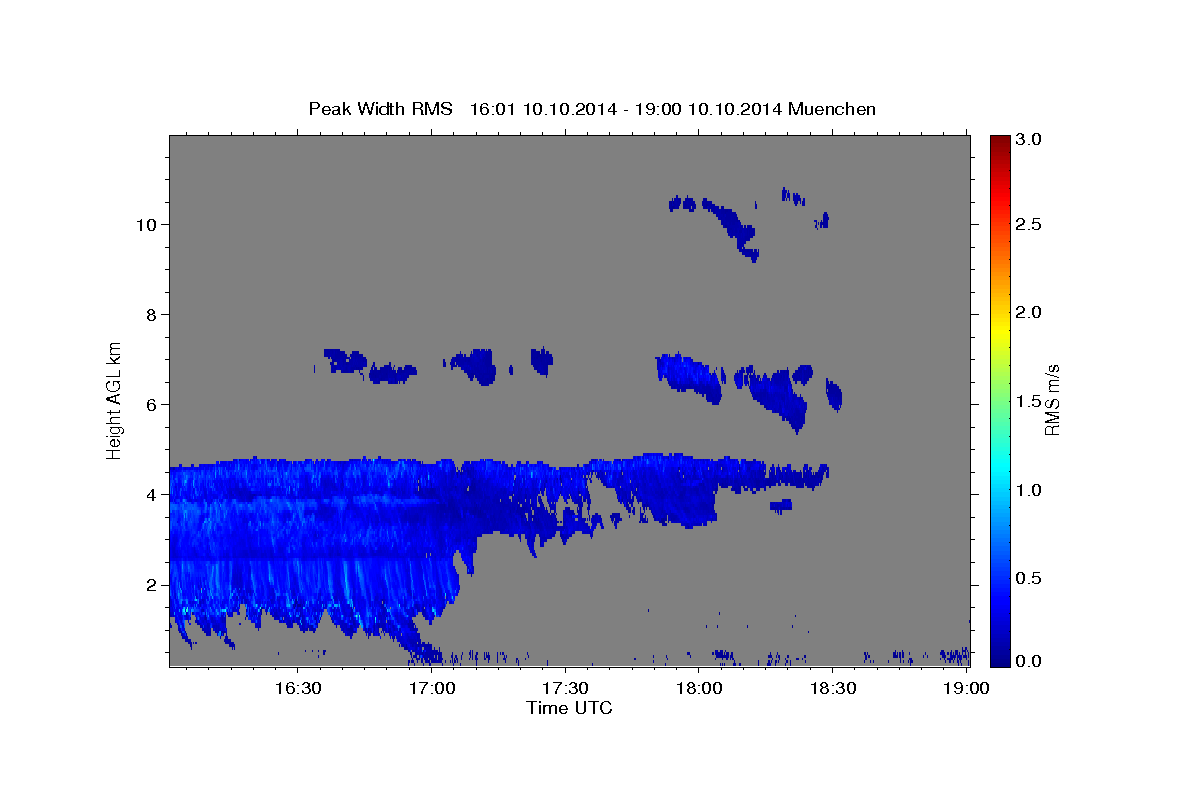Image resolution: width=1200 pixels, height=800 pixels.
Task: Click the plot title 'Peak Width RMS'
Action: pos(380,109)
